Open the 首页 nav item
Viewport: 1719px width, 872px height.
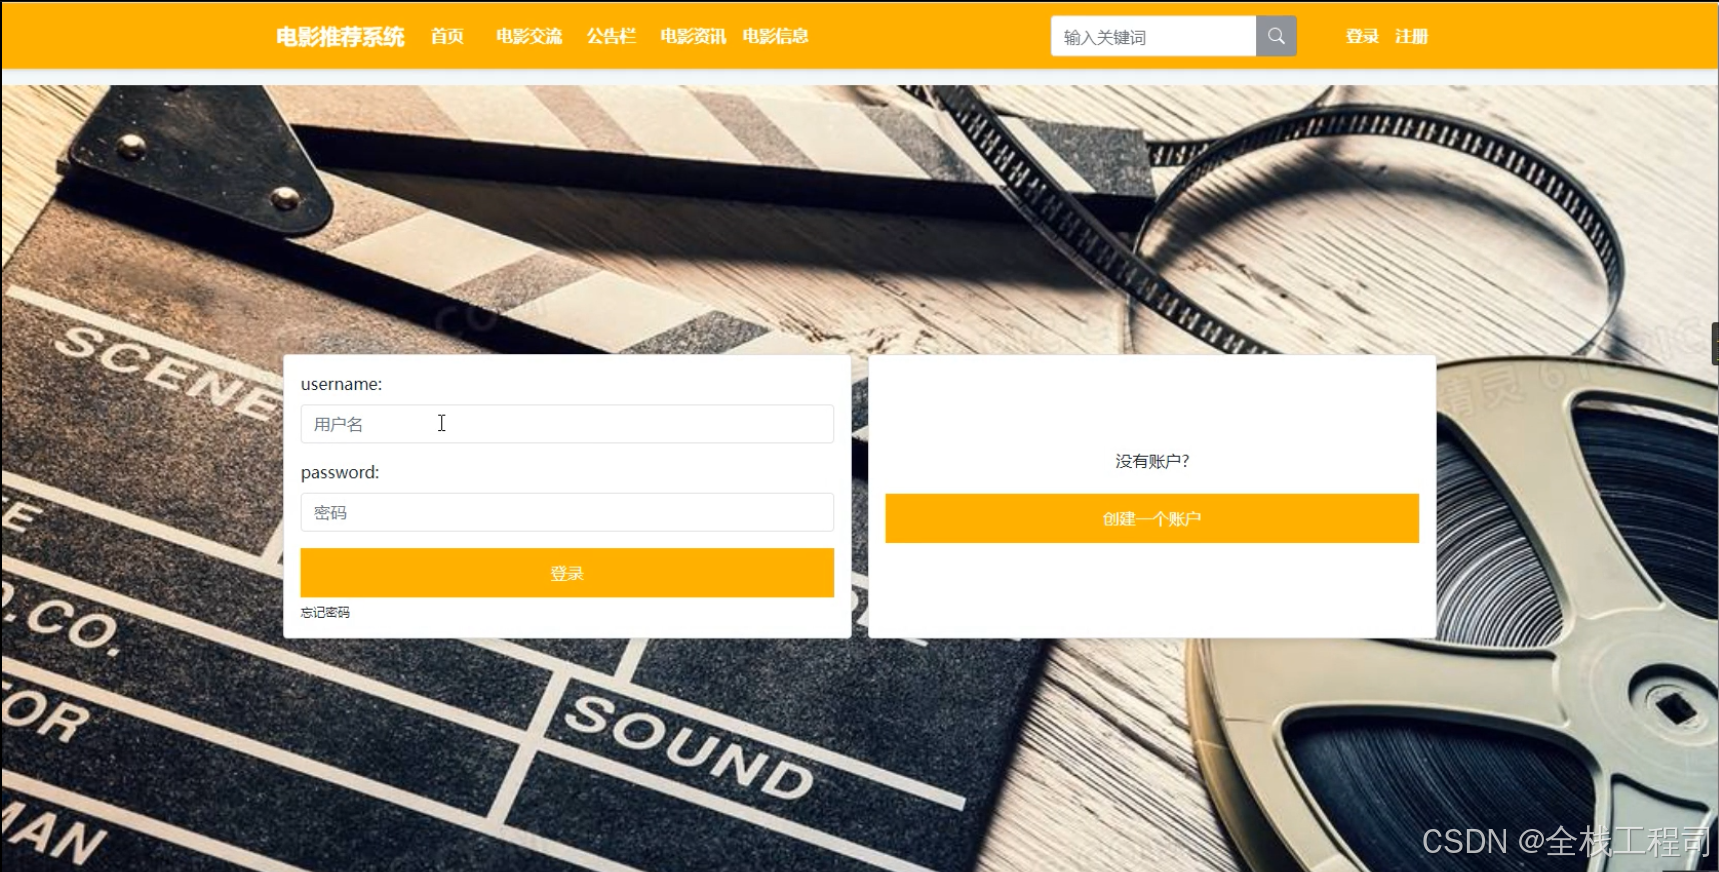click(447, 37)
